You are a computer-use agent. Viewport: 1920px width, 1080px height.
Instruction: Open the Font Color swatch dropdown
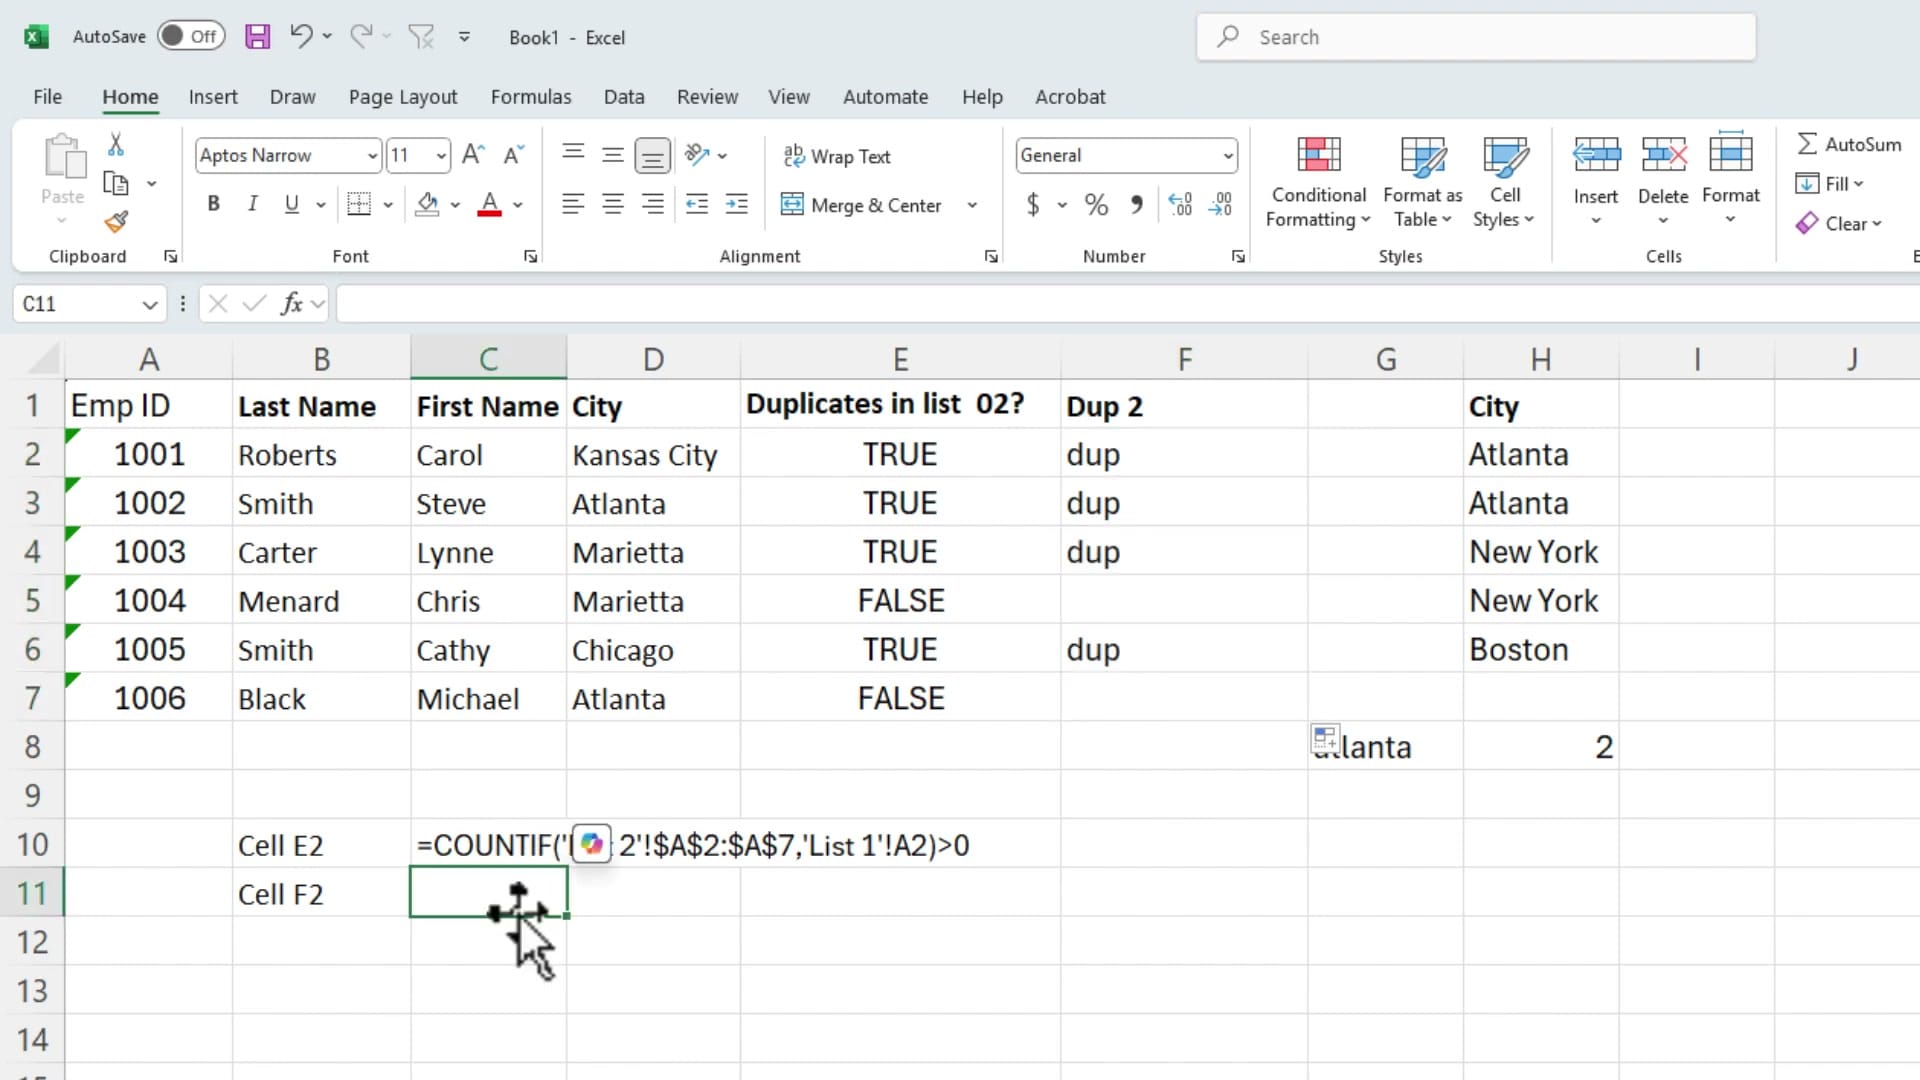point(516,204)
